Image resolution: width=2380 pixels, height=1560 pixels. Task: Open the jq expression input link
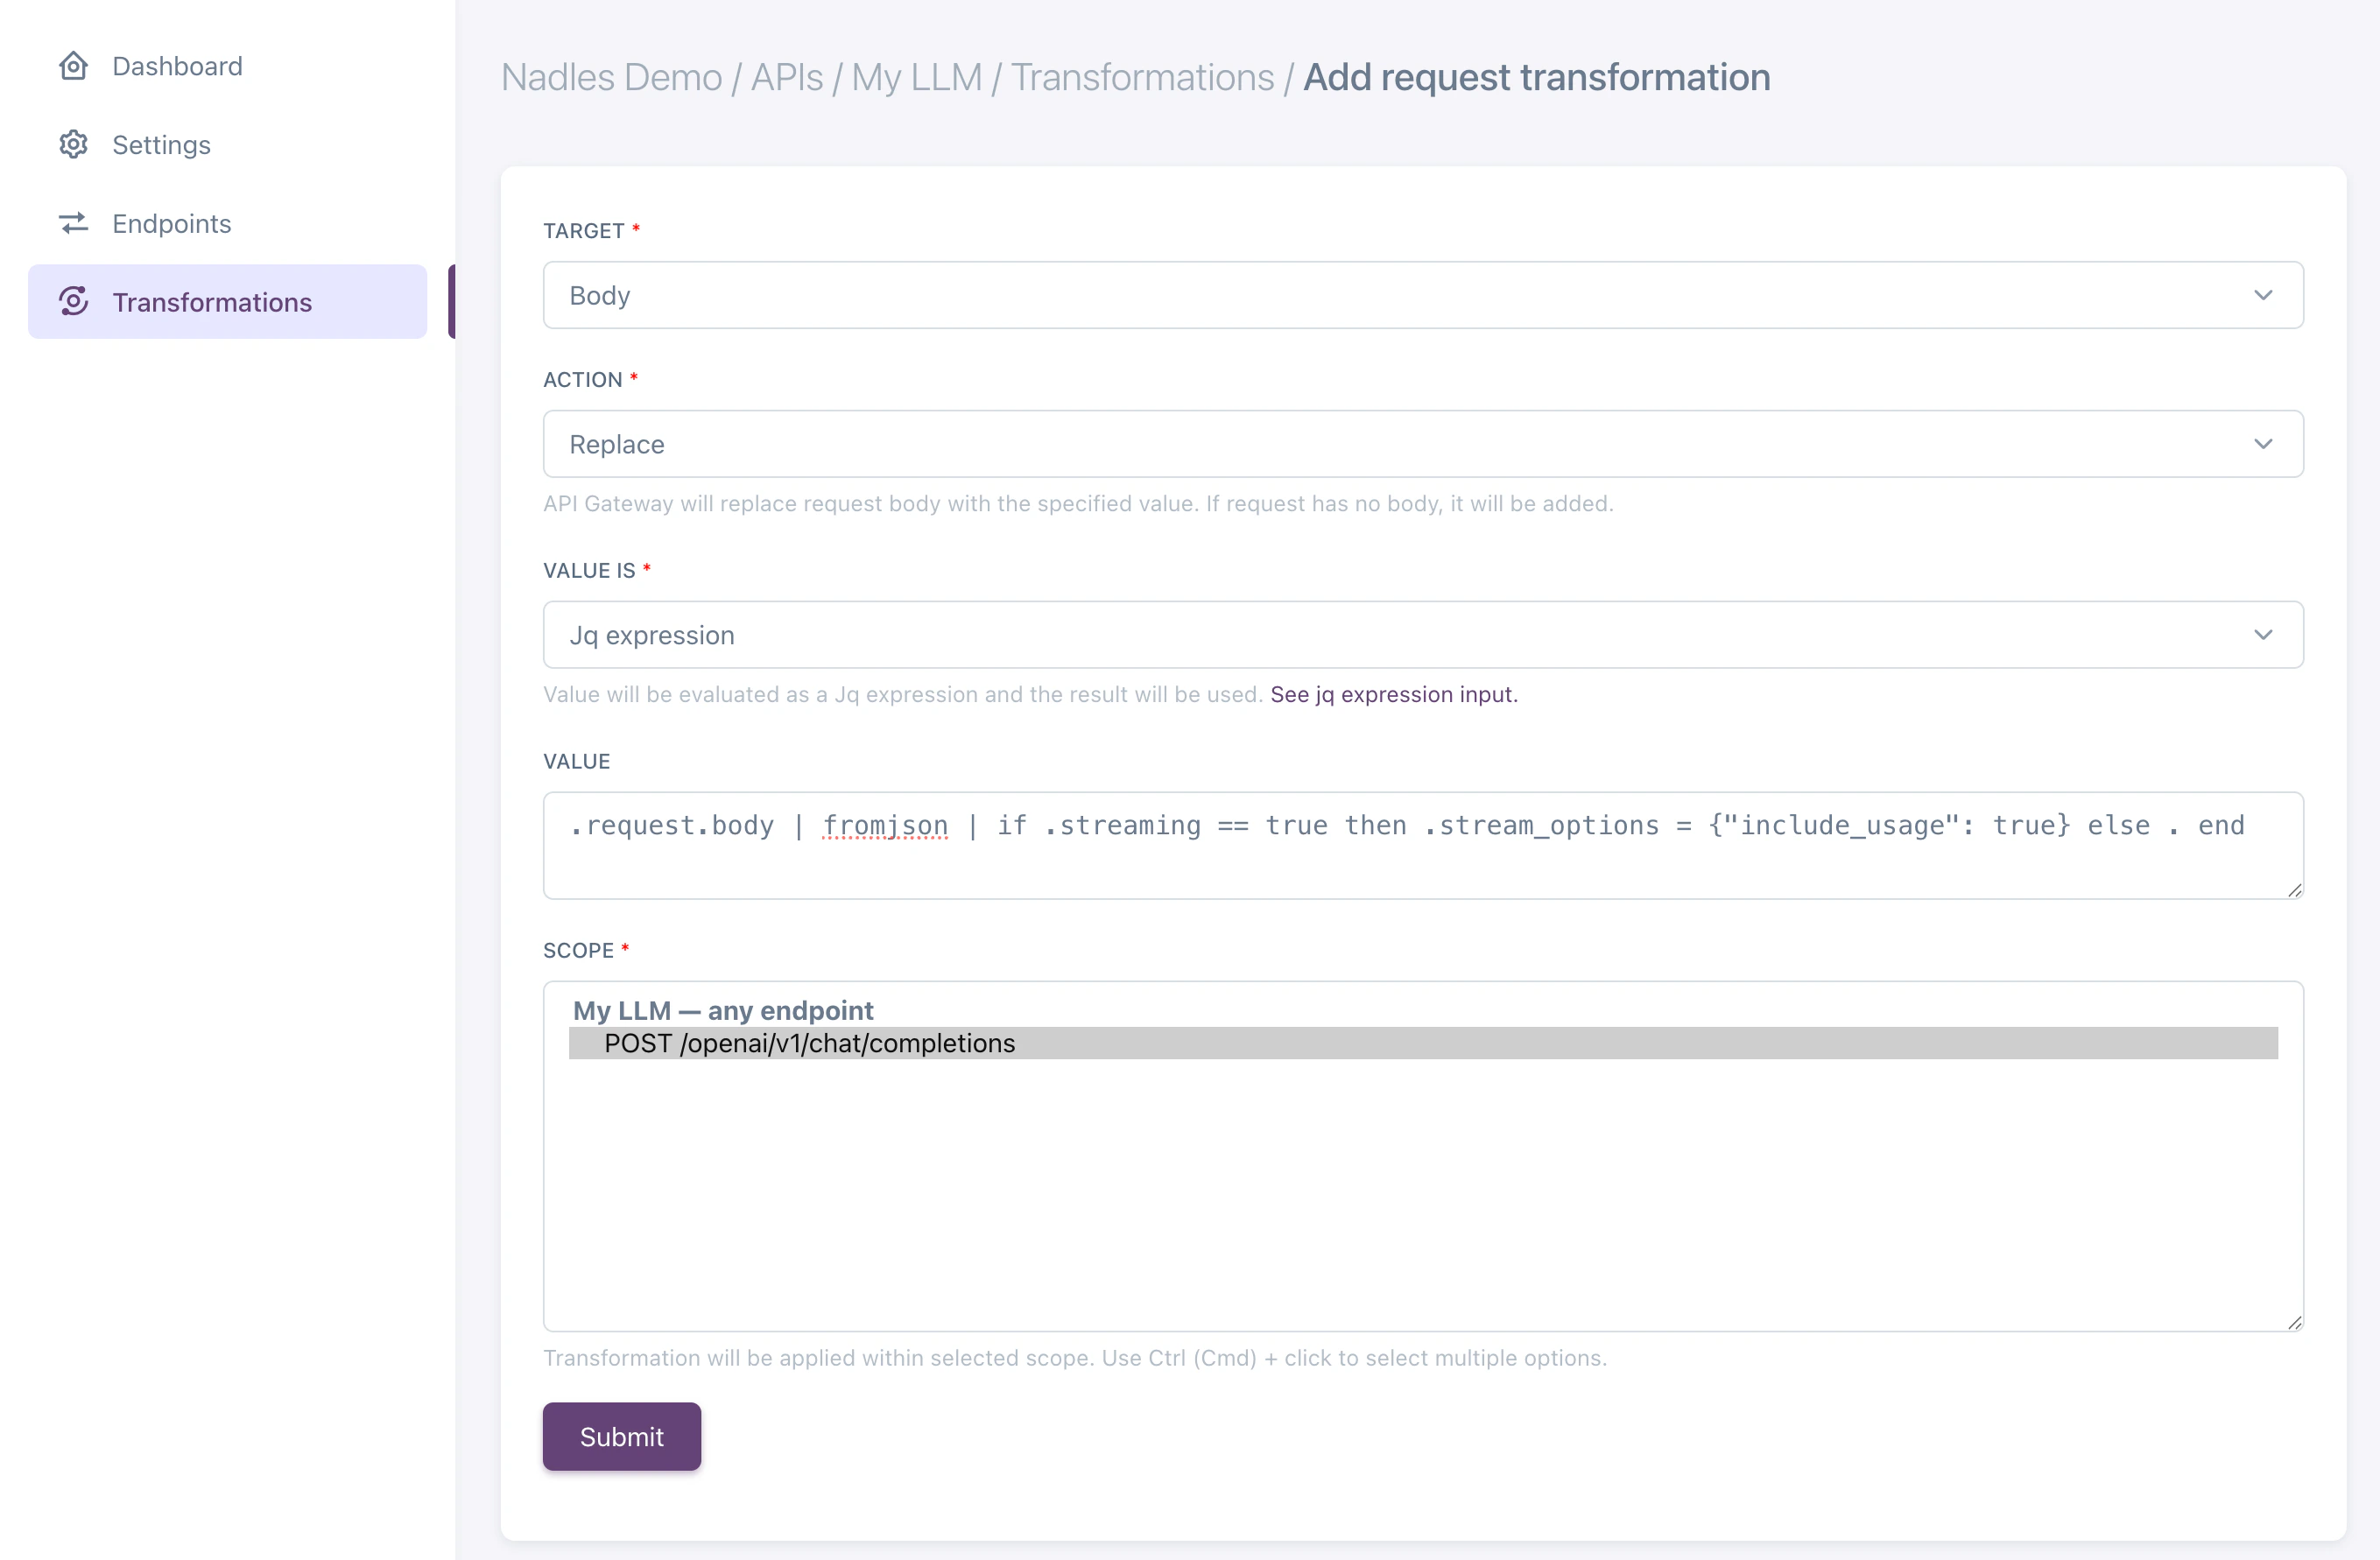click(1392, 693)
